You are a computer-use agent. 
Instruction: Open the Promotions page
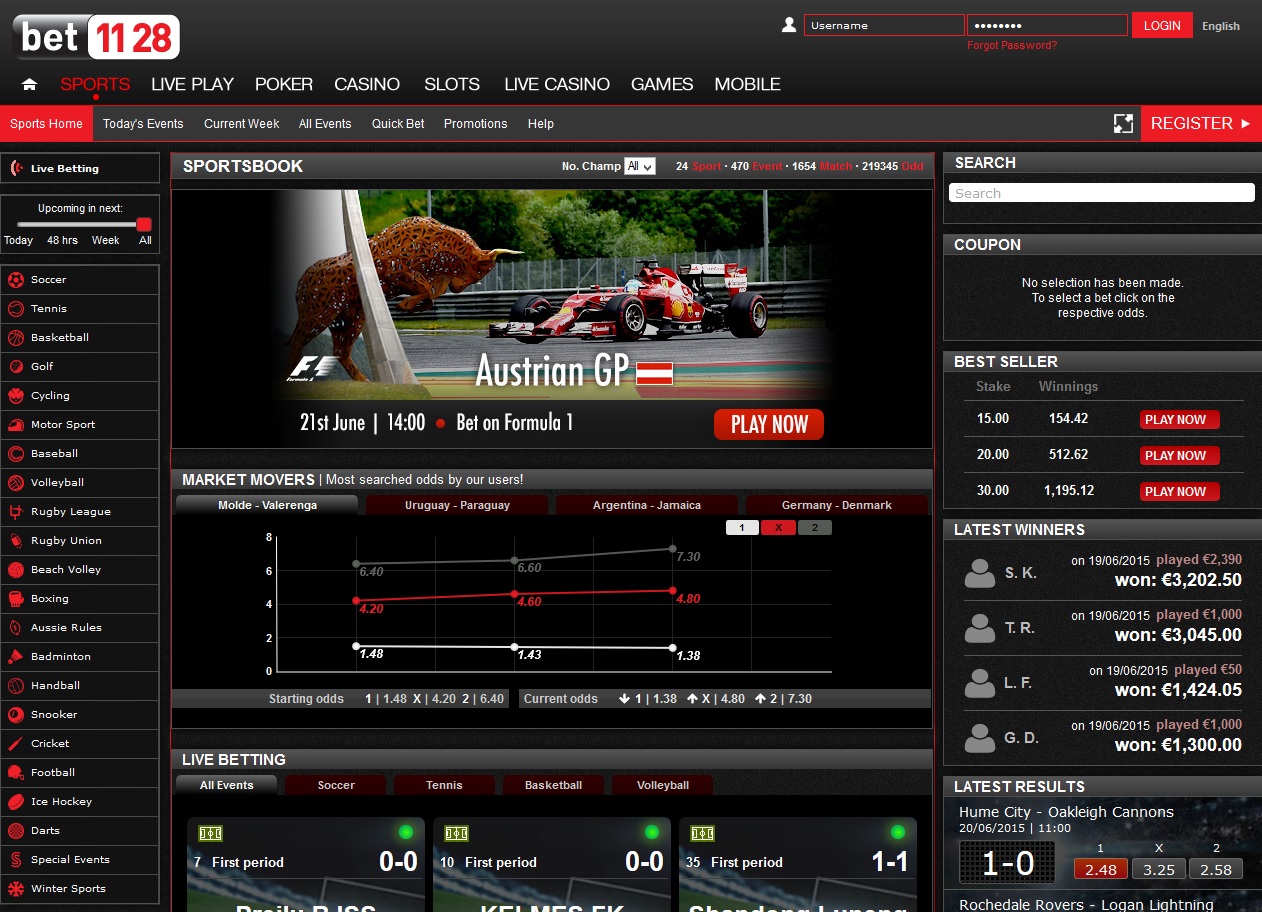click(x=476, y=124)
